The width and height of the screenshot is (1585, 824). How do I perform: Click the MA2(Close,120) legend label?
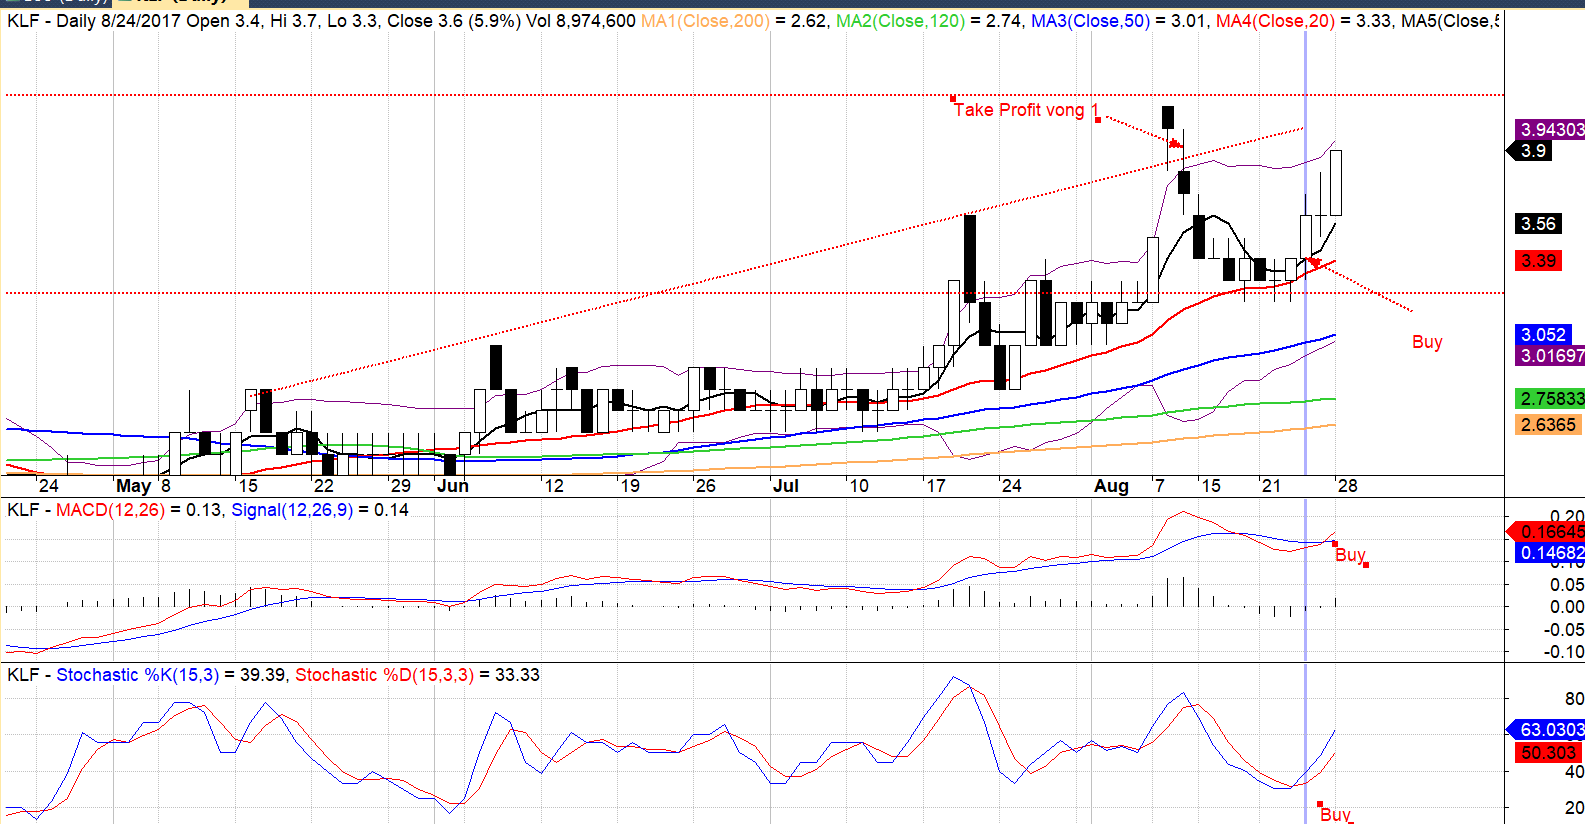pyautogui.click(x=902, y=21)
